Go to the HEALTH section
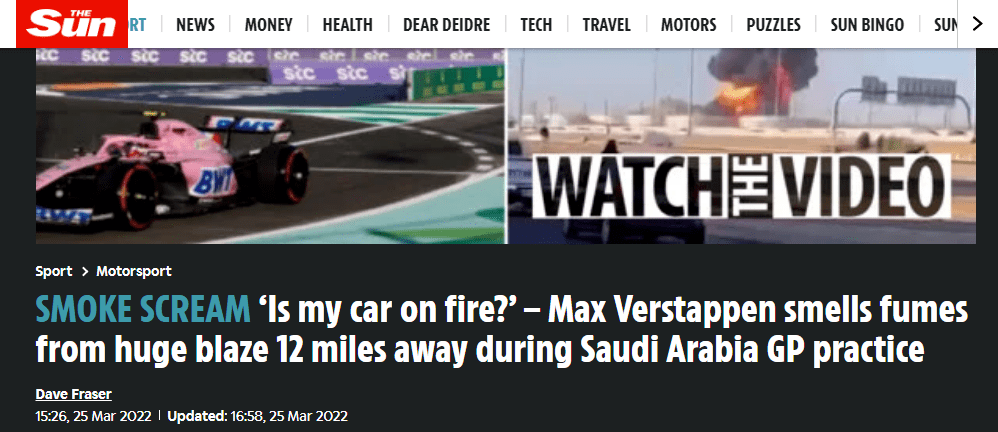The width and height of the screenshot is (998, 432). coord(348,25)
